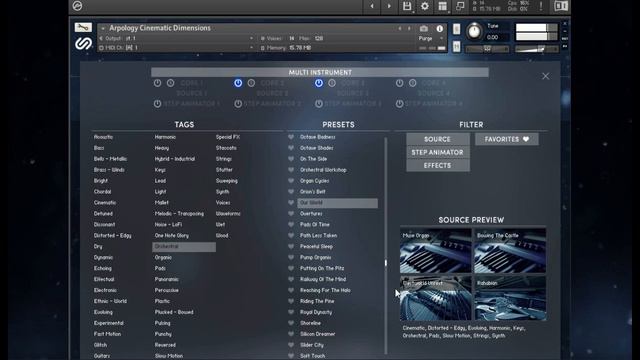Click the exclamation mark panic icon
640x360 pixels.
(541, 6)
